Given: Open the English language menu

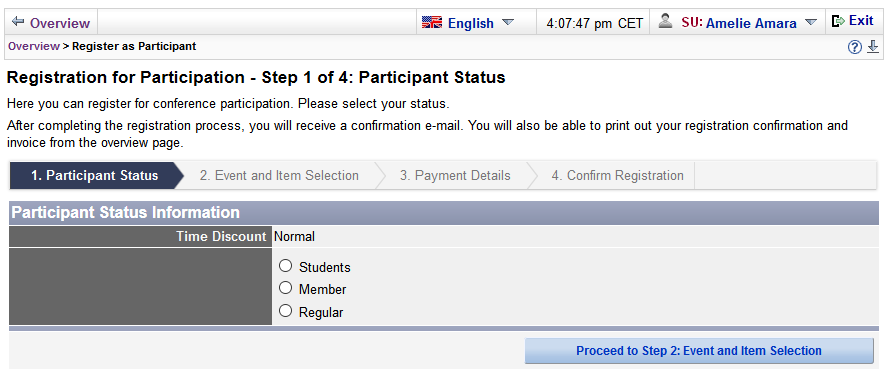Looking at the screenshot, I should (471, 23).
